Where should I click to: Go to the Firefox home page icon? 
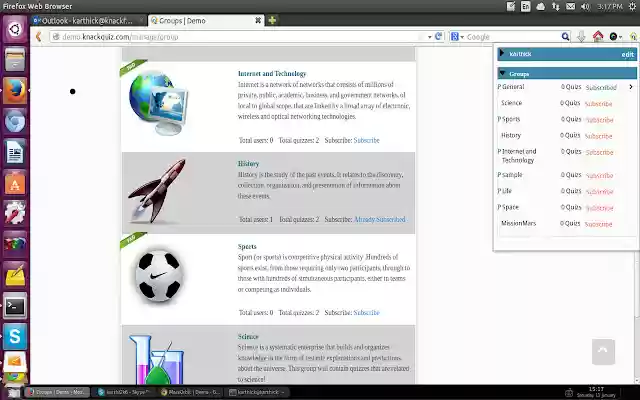tap(598, 36)
